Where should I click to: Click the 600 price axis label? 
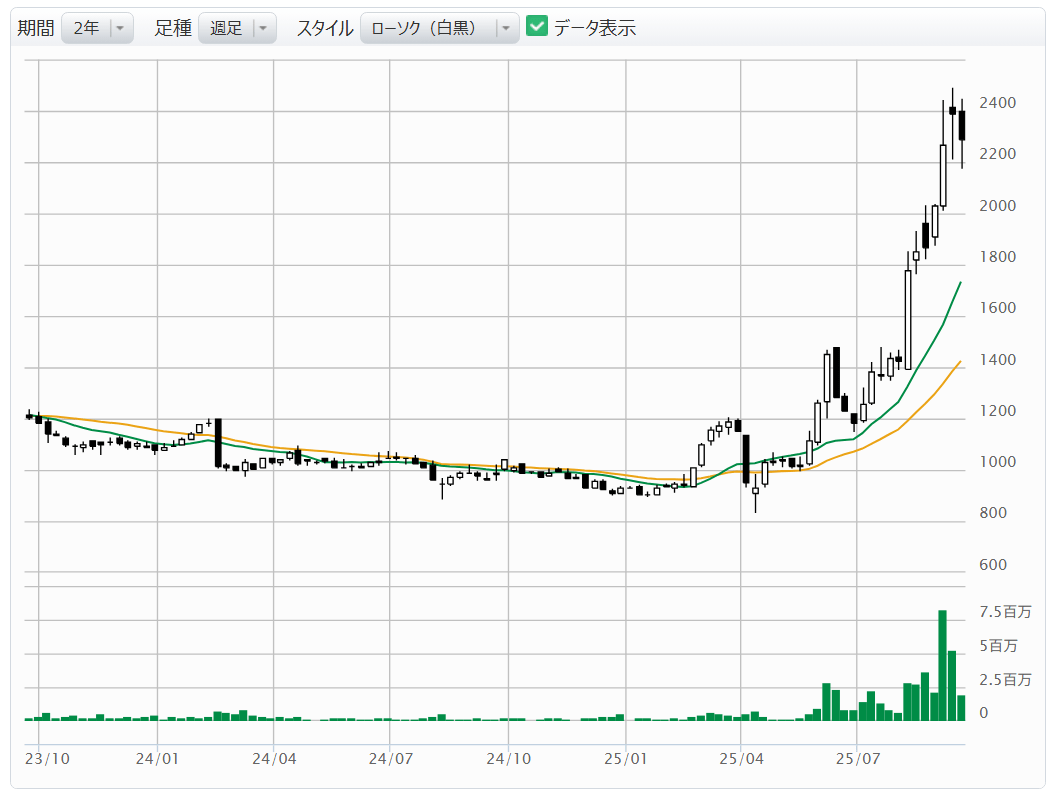(x=993, y=565)
